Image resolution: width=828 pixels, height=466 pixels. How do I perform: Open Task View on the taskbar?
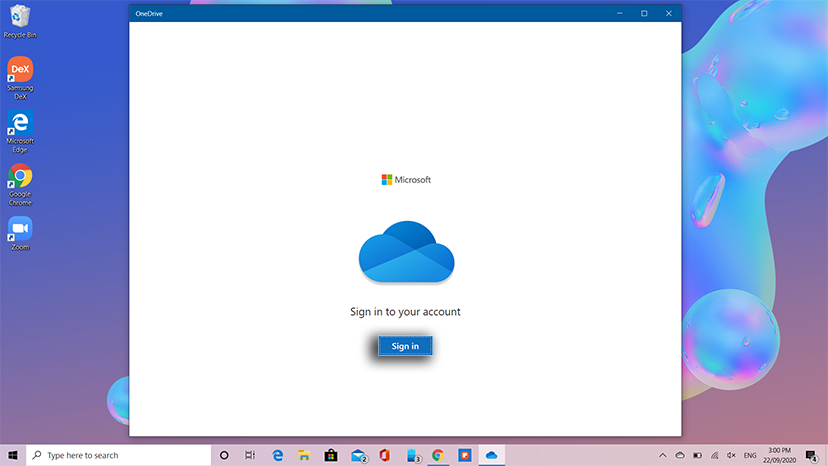pos(250,455)
